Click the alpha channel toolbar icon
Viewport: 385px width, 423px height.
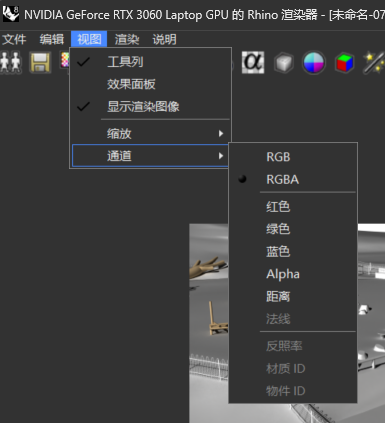click(253, 62)
